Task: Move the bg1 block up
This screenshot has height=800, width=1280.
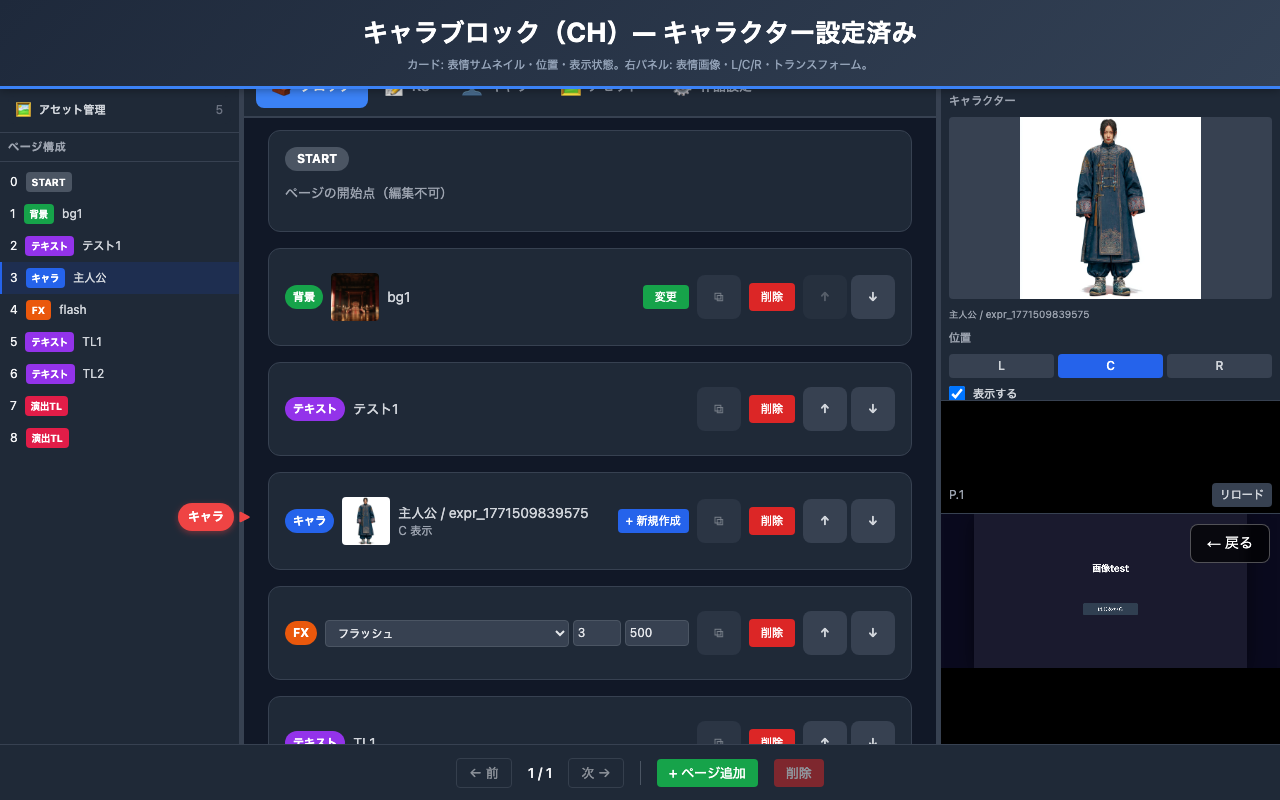Action: coord(825,297)
